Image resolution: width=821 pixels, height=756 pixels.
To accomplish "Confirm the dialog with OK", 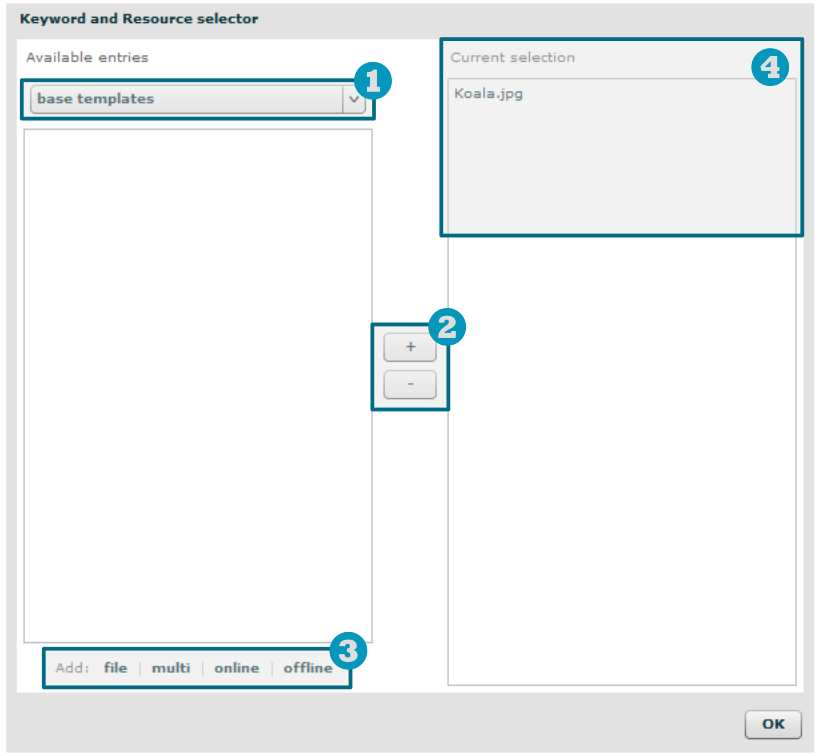I will tap(773, 724).
